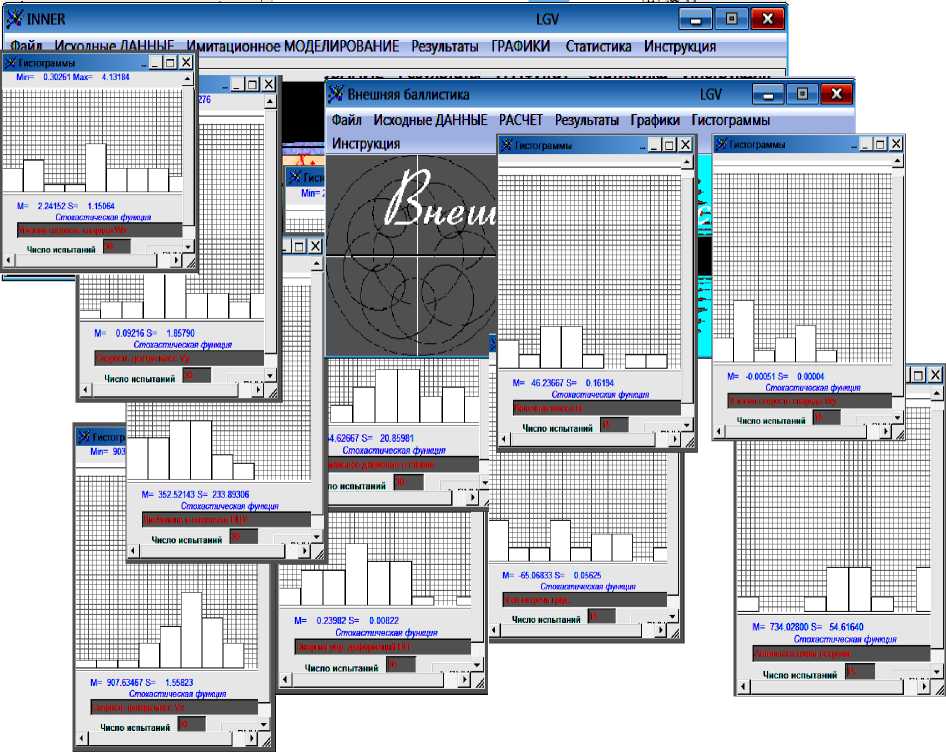This screenshot has height=752, width=946.
Task: Click the Внешняя баллистика splash image
Action: click(410, 255)
